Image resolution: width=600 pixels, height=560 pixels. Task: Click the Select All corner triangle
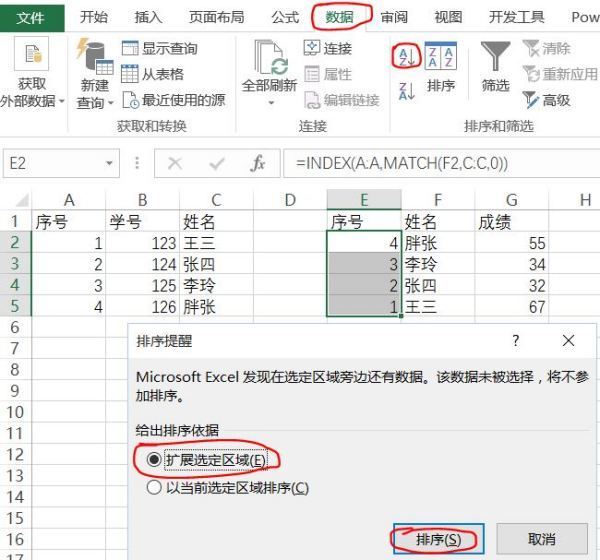(22, 200)
